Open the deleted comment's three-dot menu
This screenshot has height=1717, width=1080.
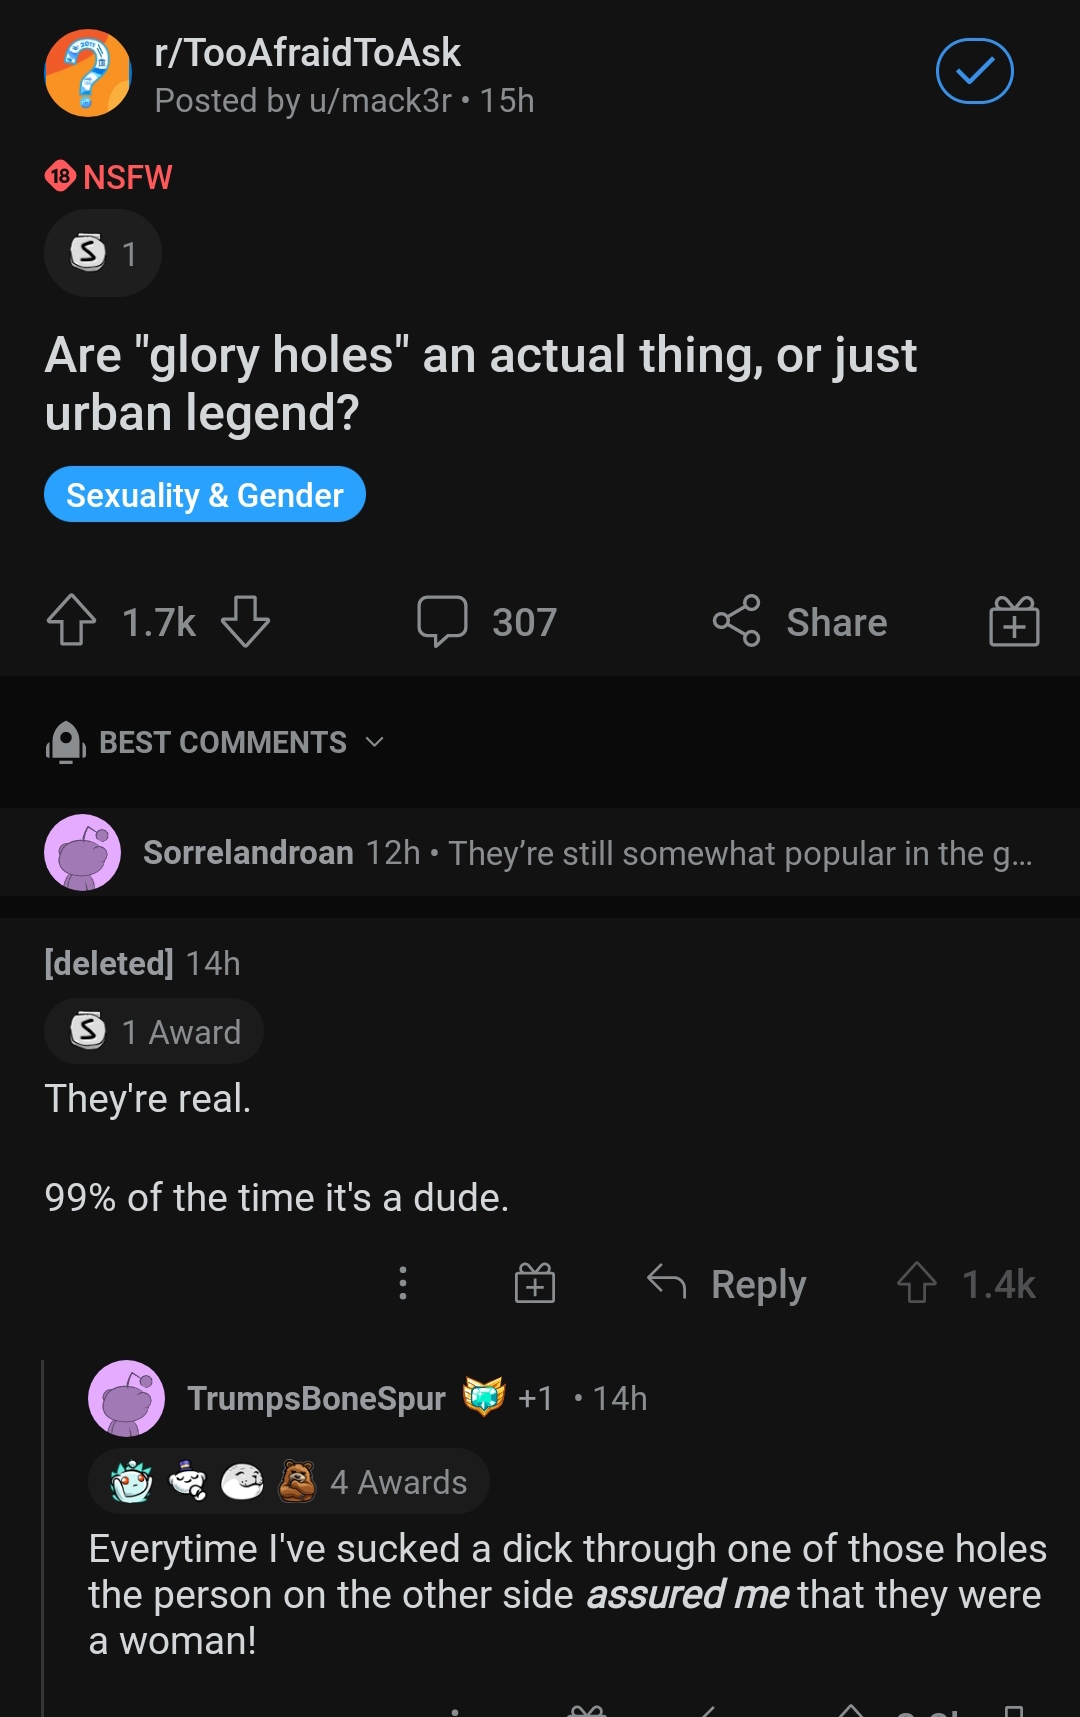(403, 1283)
